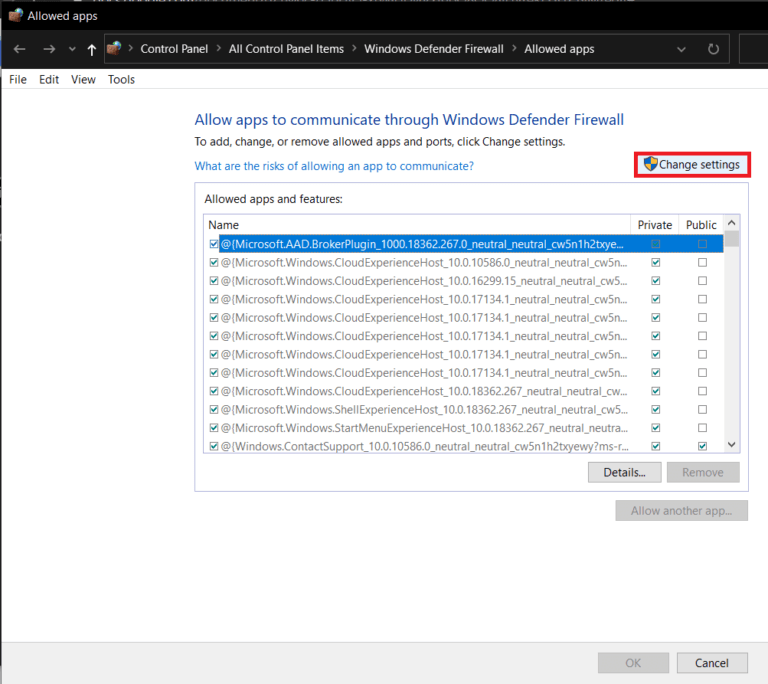
Task: Click the Allowed apps title bar icon
Action: [16, 15]
